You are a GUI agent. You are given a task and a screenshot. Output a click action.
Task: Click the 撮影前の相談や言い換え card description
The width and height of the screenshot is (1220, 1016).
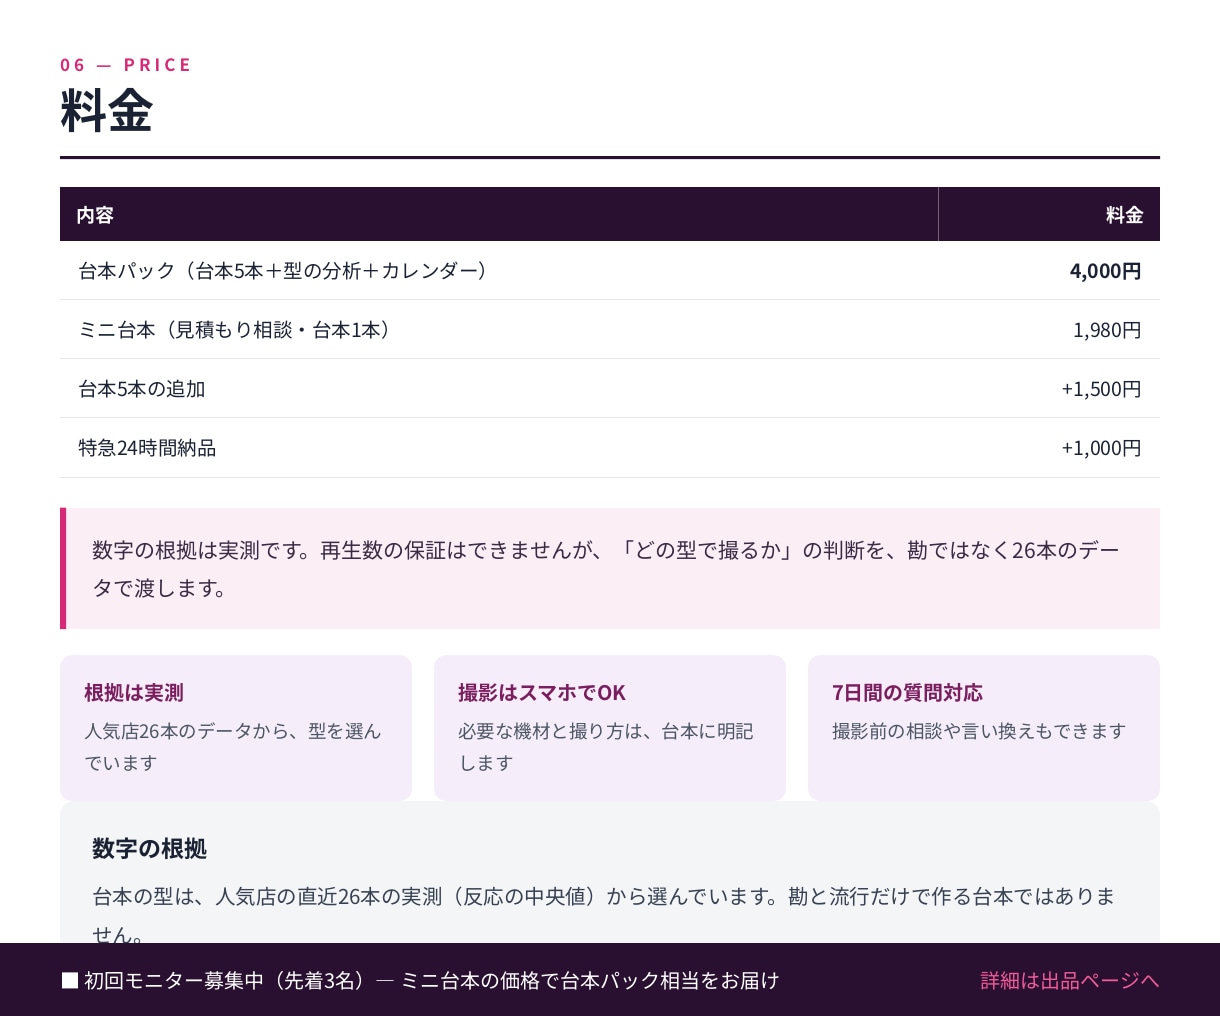click(979, 731)
